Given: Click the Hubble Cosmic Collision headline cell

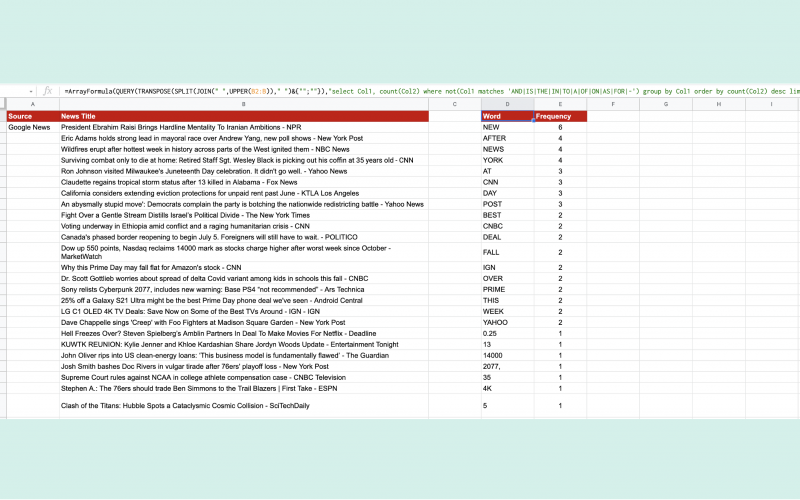Looking at the screenshot, I should coord(243,405).
